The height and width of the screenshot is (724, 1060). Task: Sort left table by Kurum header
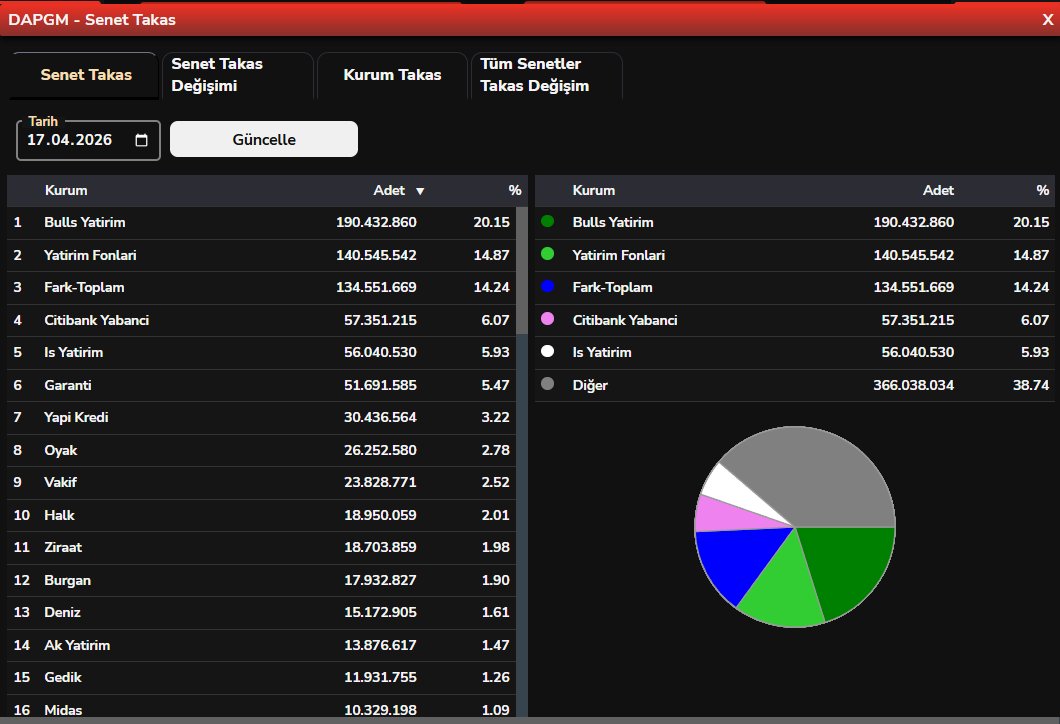(66, 191)
